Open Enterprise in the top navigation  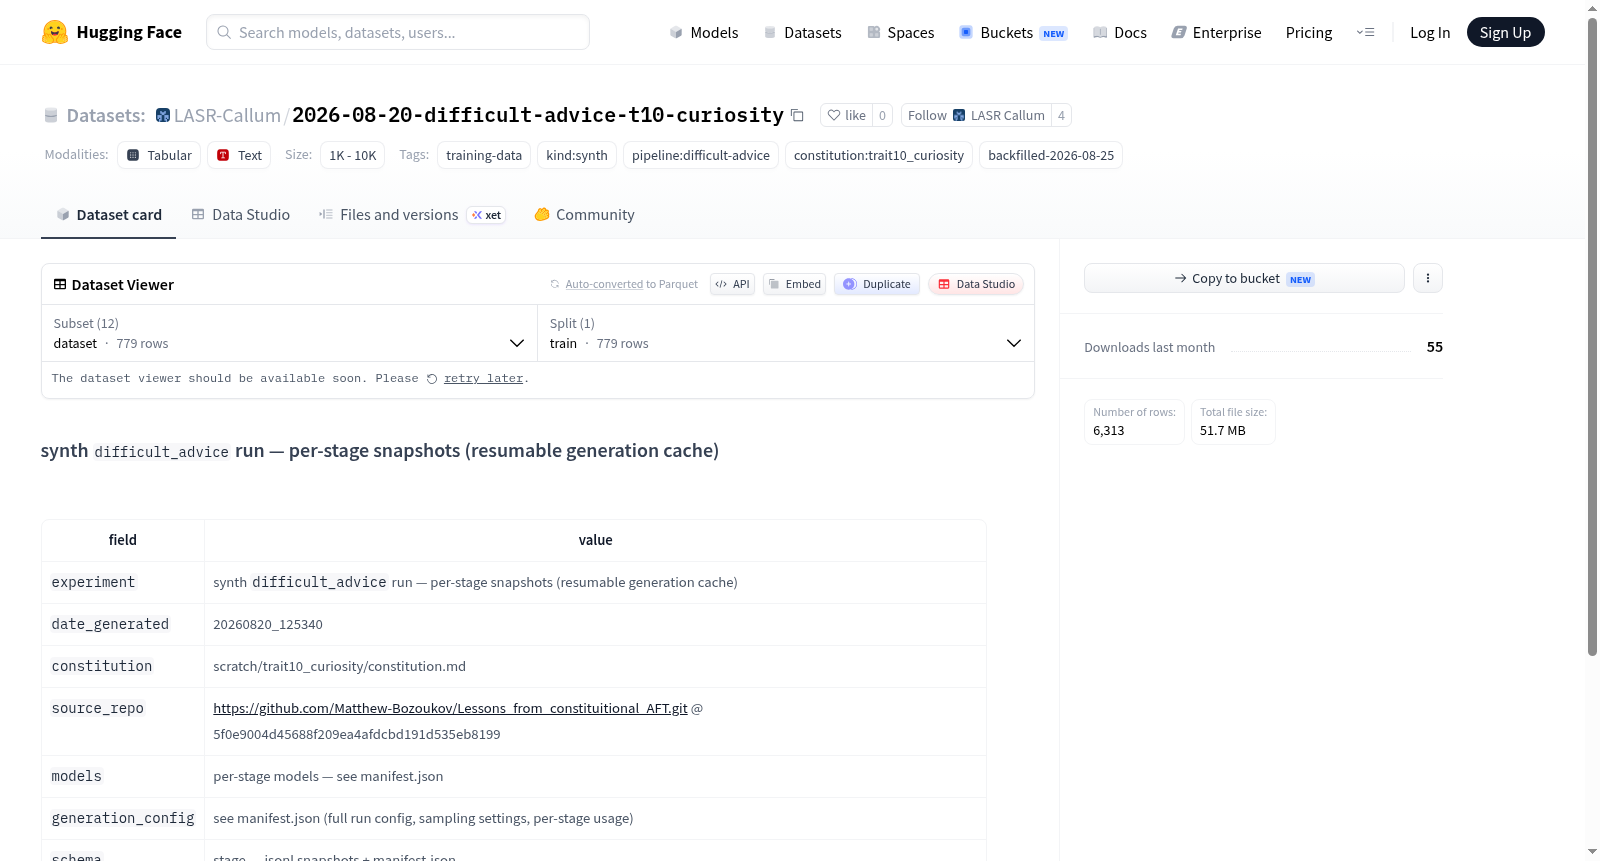point(1216,32)
